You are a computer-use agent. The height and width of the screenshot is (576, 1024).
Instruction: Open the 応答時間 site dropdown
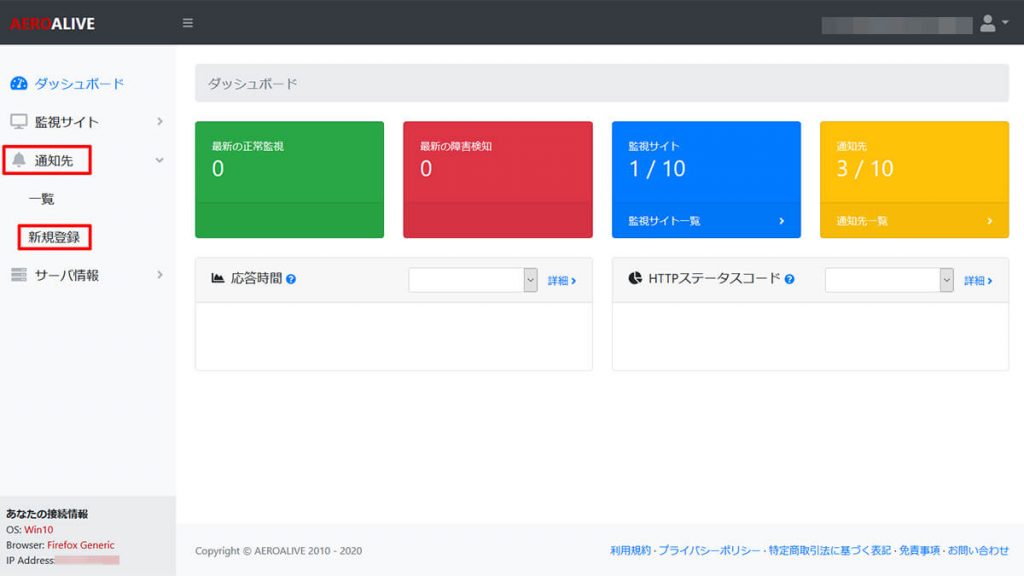click(x=473, y=280)
